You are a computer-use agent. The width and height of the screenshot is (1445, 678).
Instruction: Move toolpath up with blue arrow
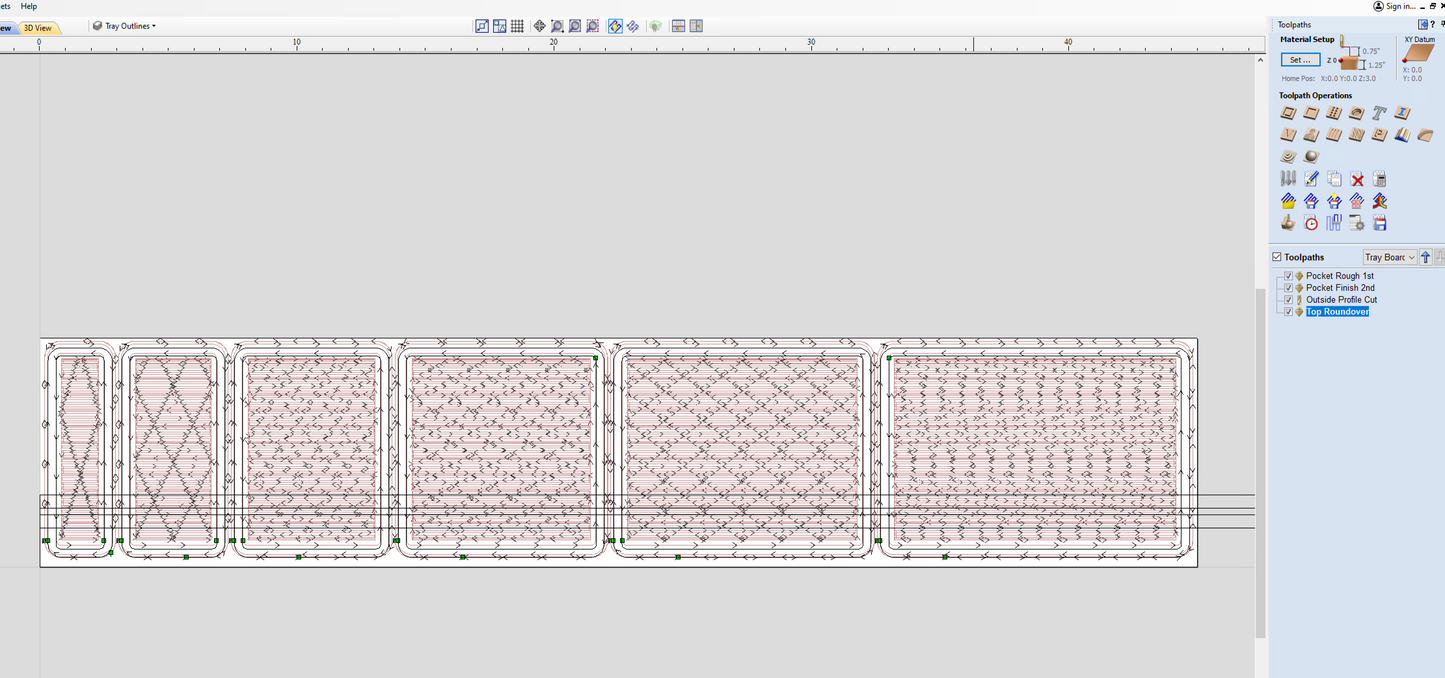tap(1426, 257)
